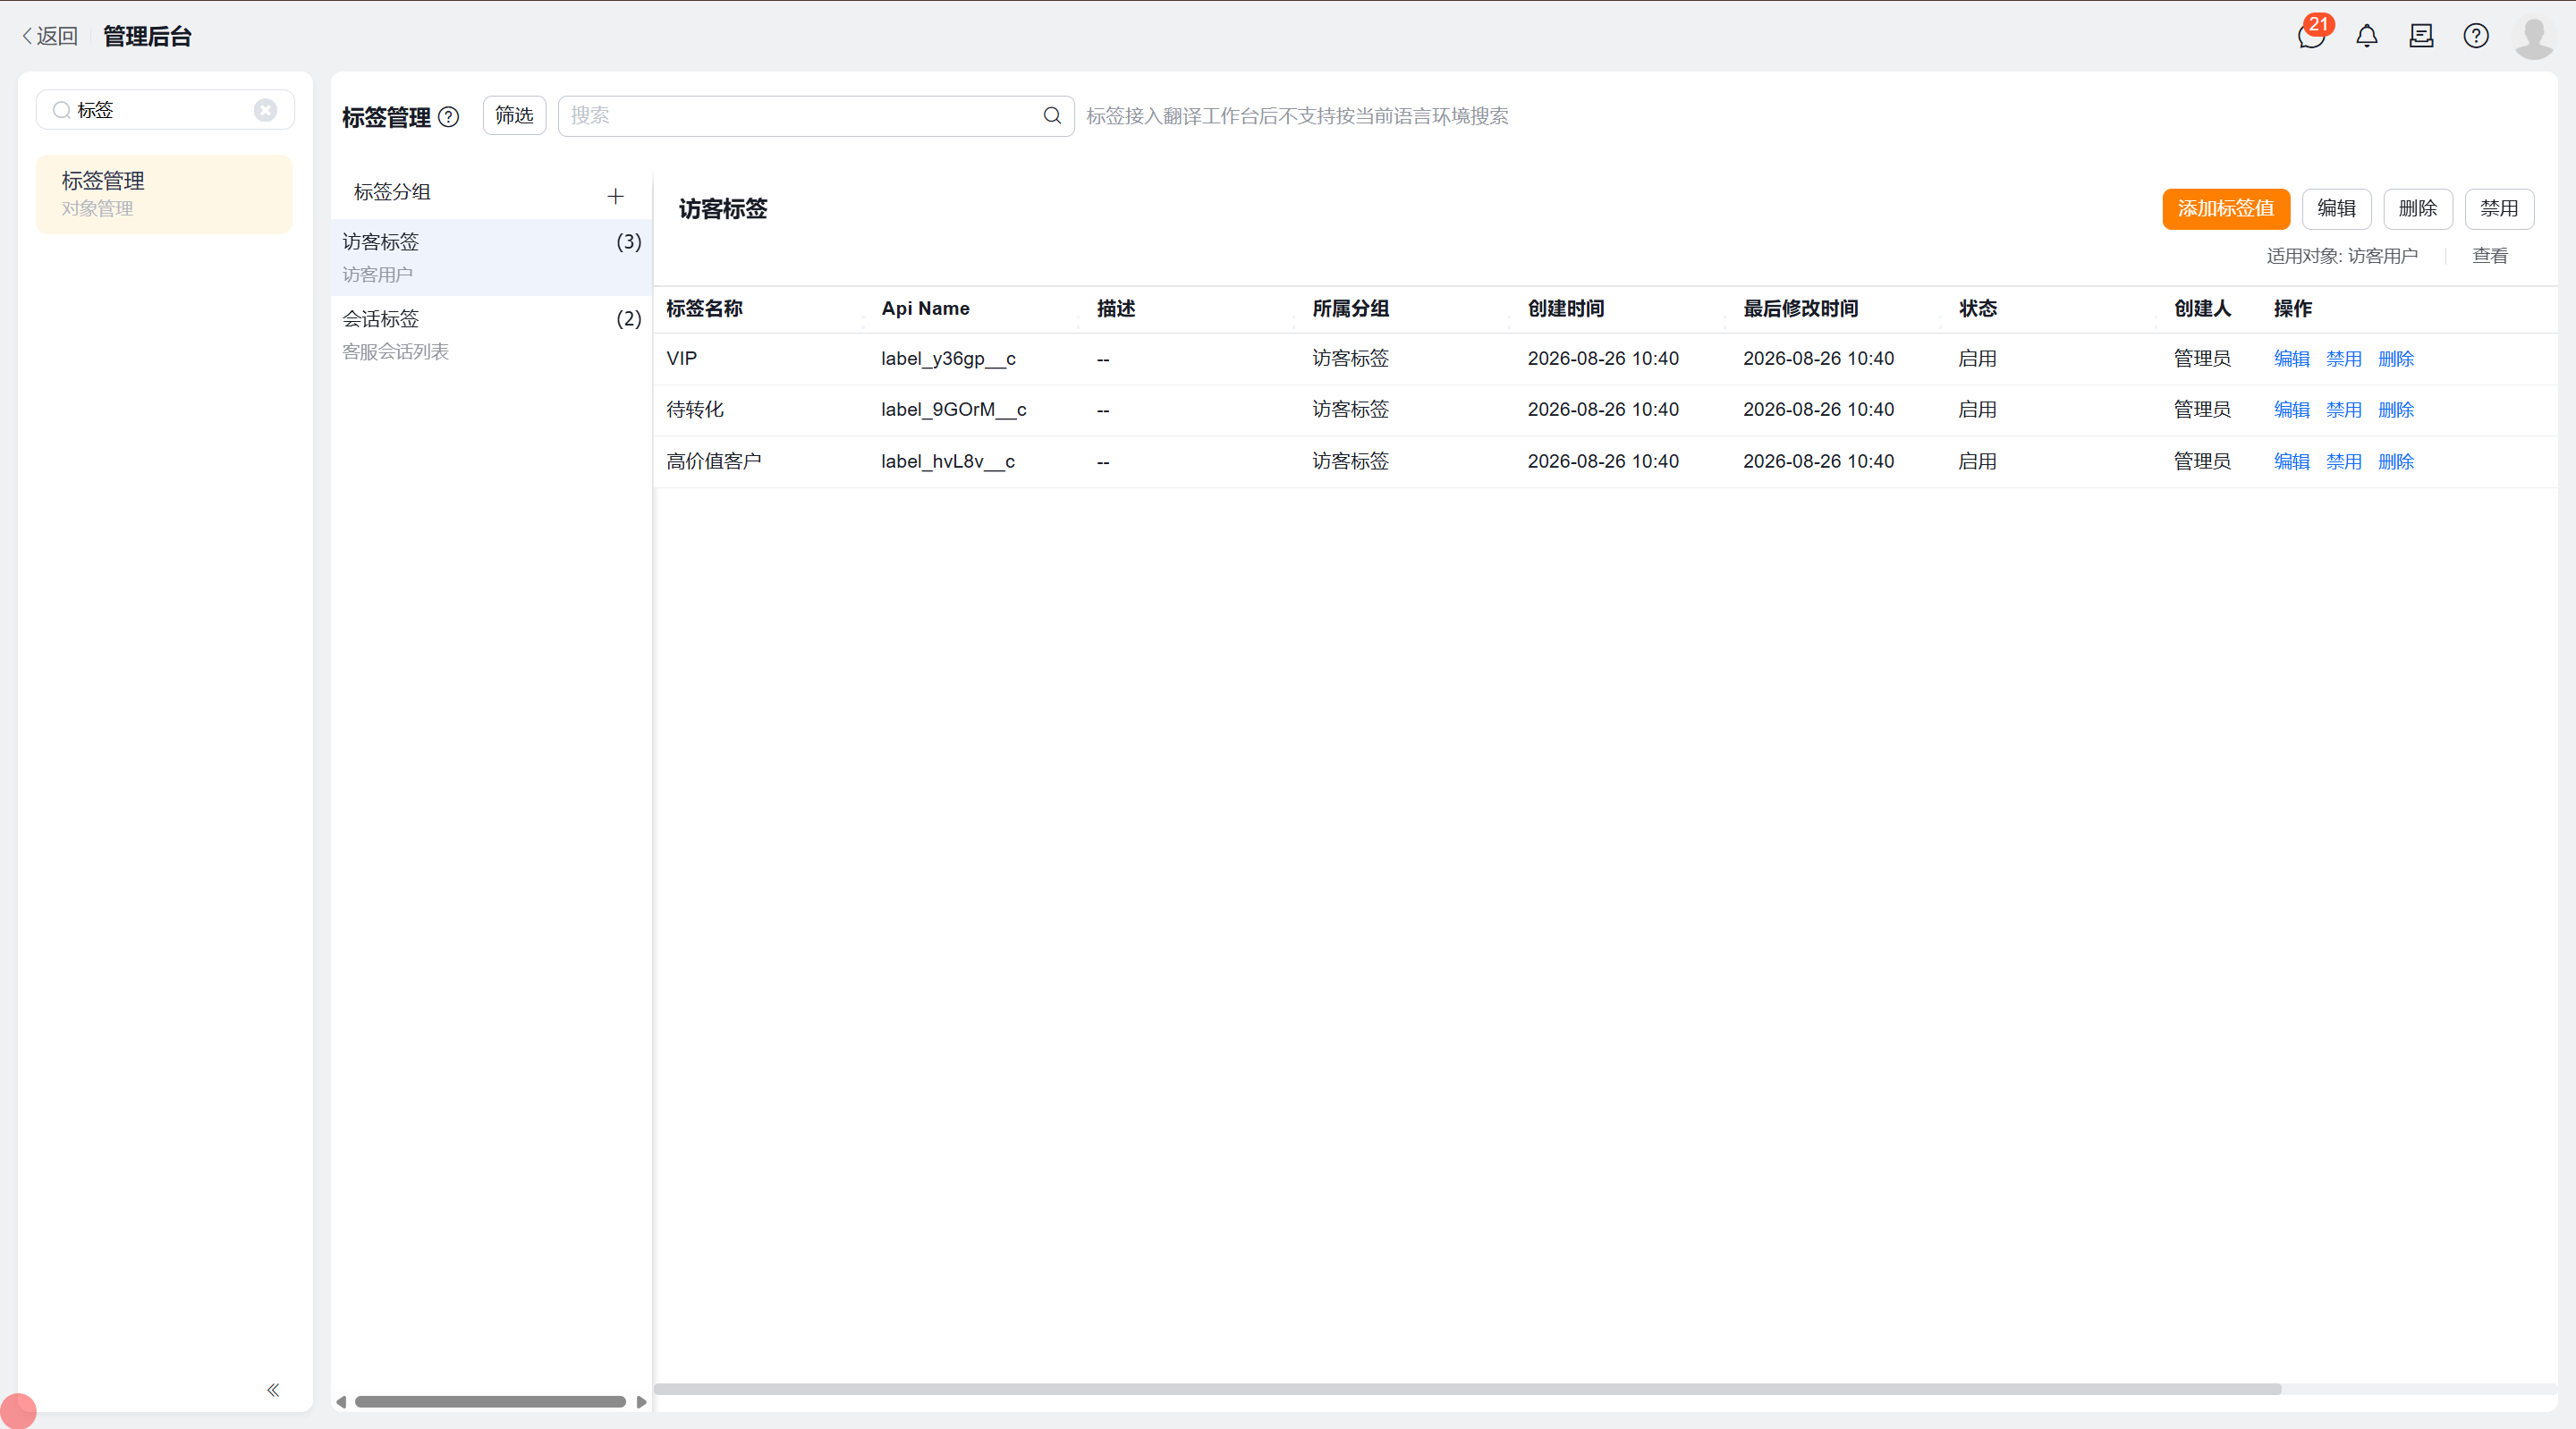Click the 状态 column header
Screen dimensions: 2576x1429
[x=1978, y=309]
